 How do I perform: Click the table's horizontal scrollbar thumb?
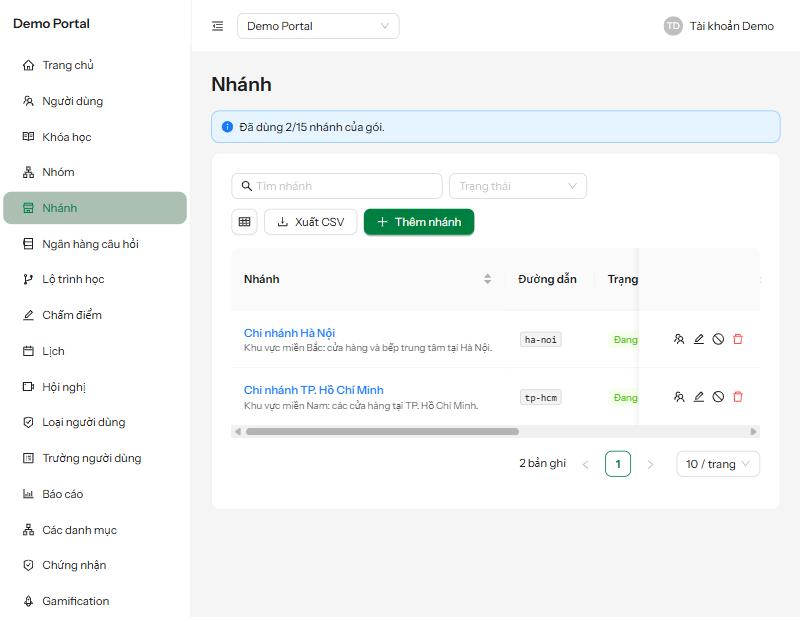coord(382,432)
